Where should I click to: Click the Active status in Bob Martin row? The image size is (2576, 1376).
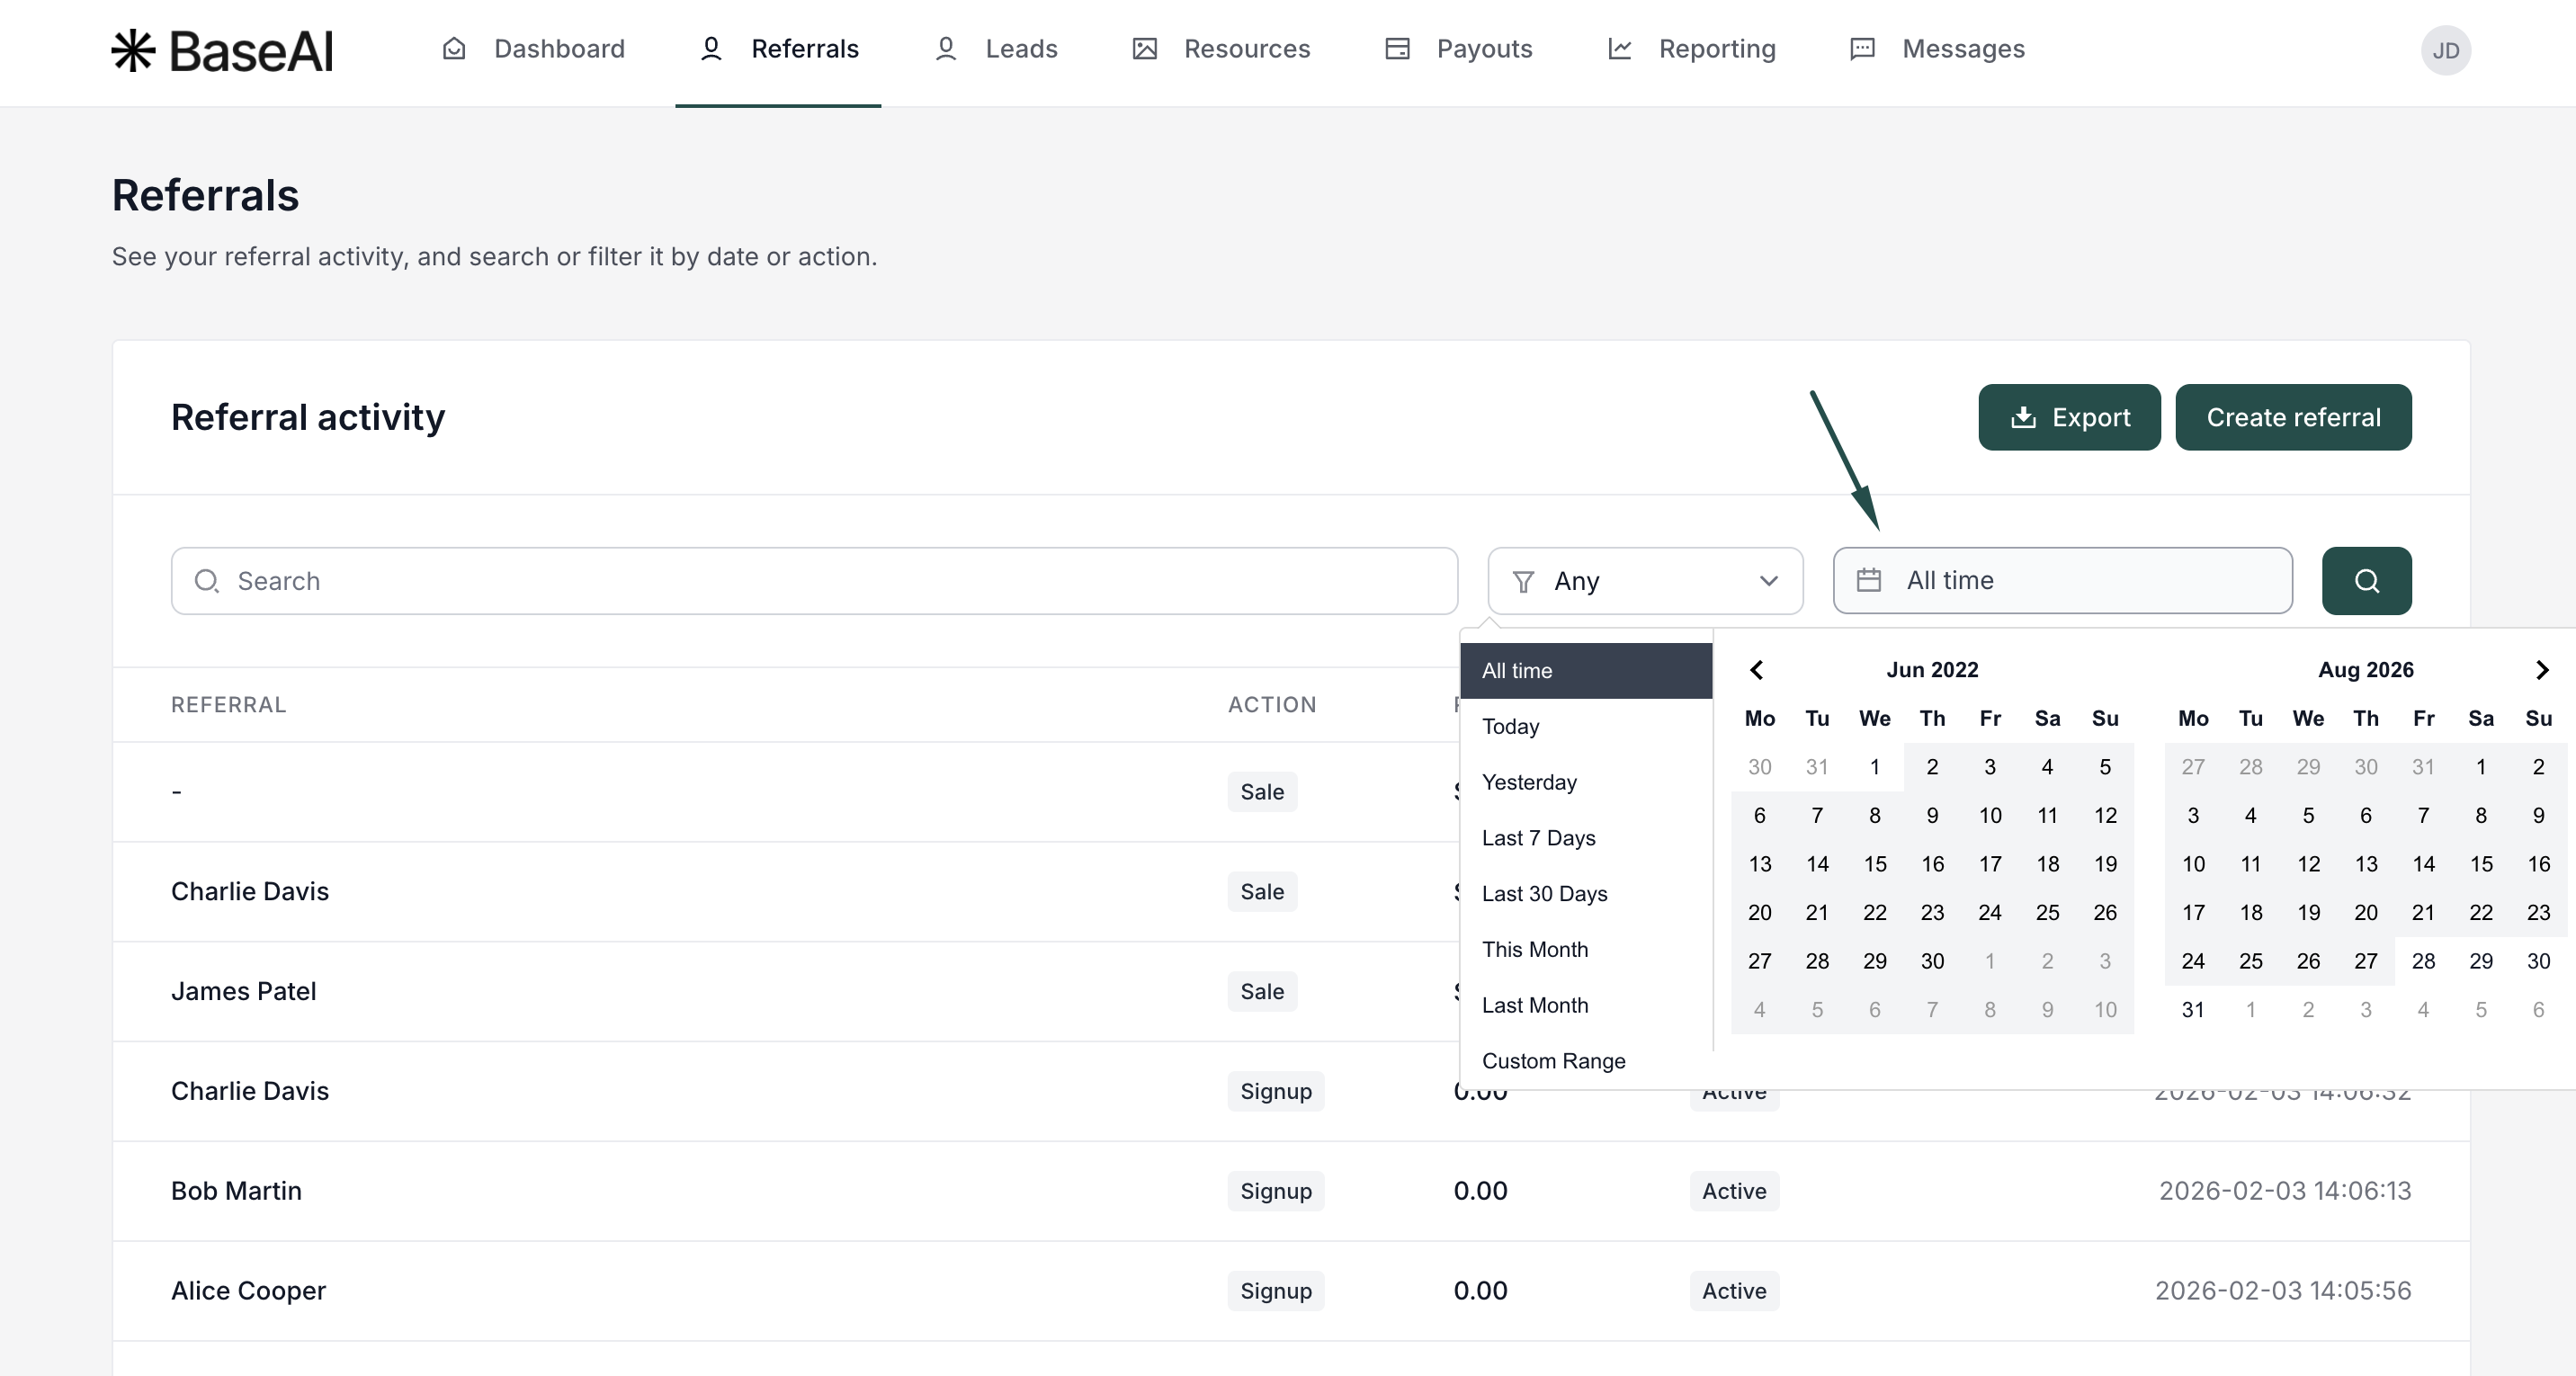pos(1734,1191)
